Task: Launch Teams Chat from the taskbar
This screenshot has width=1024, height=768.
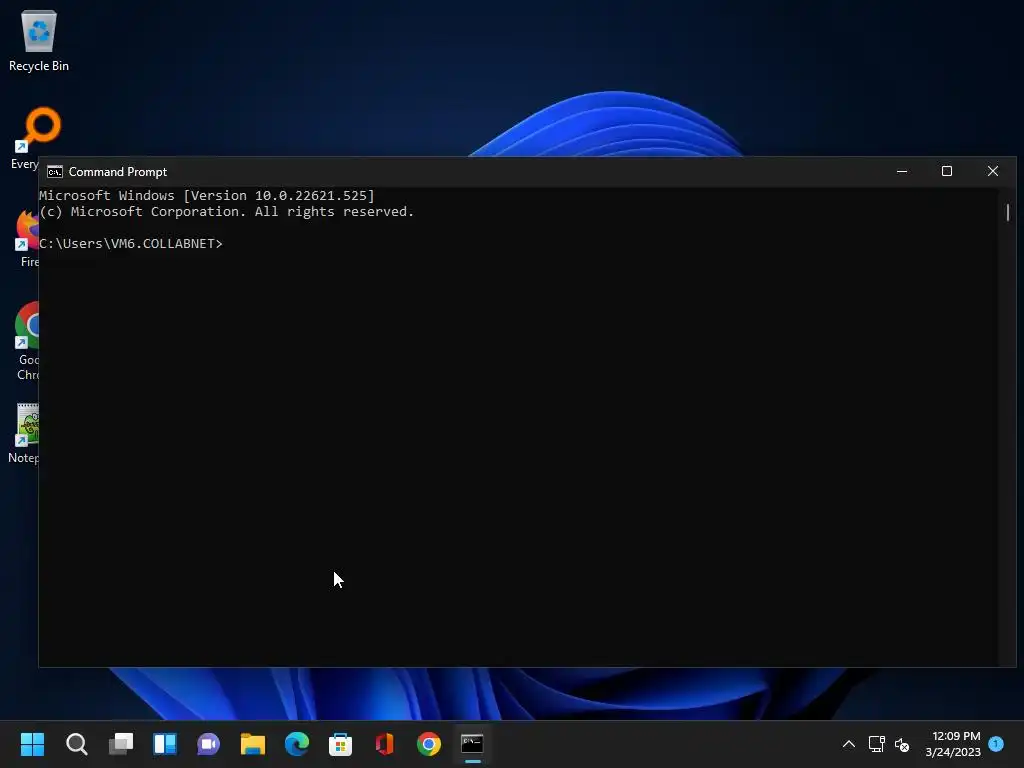Action: (208, 744)
